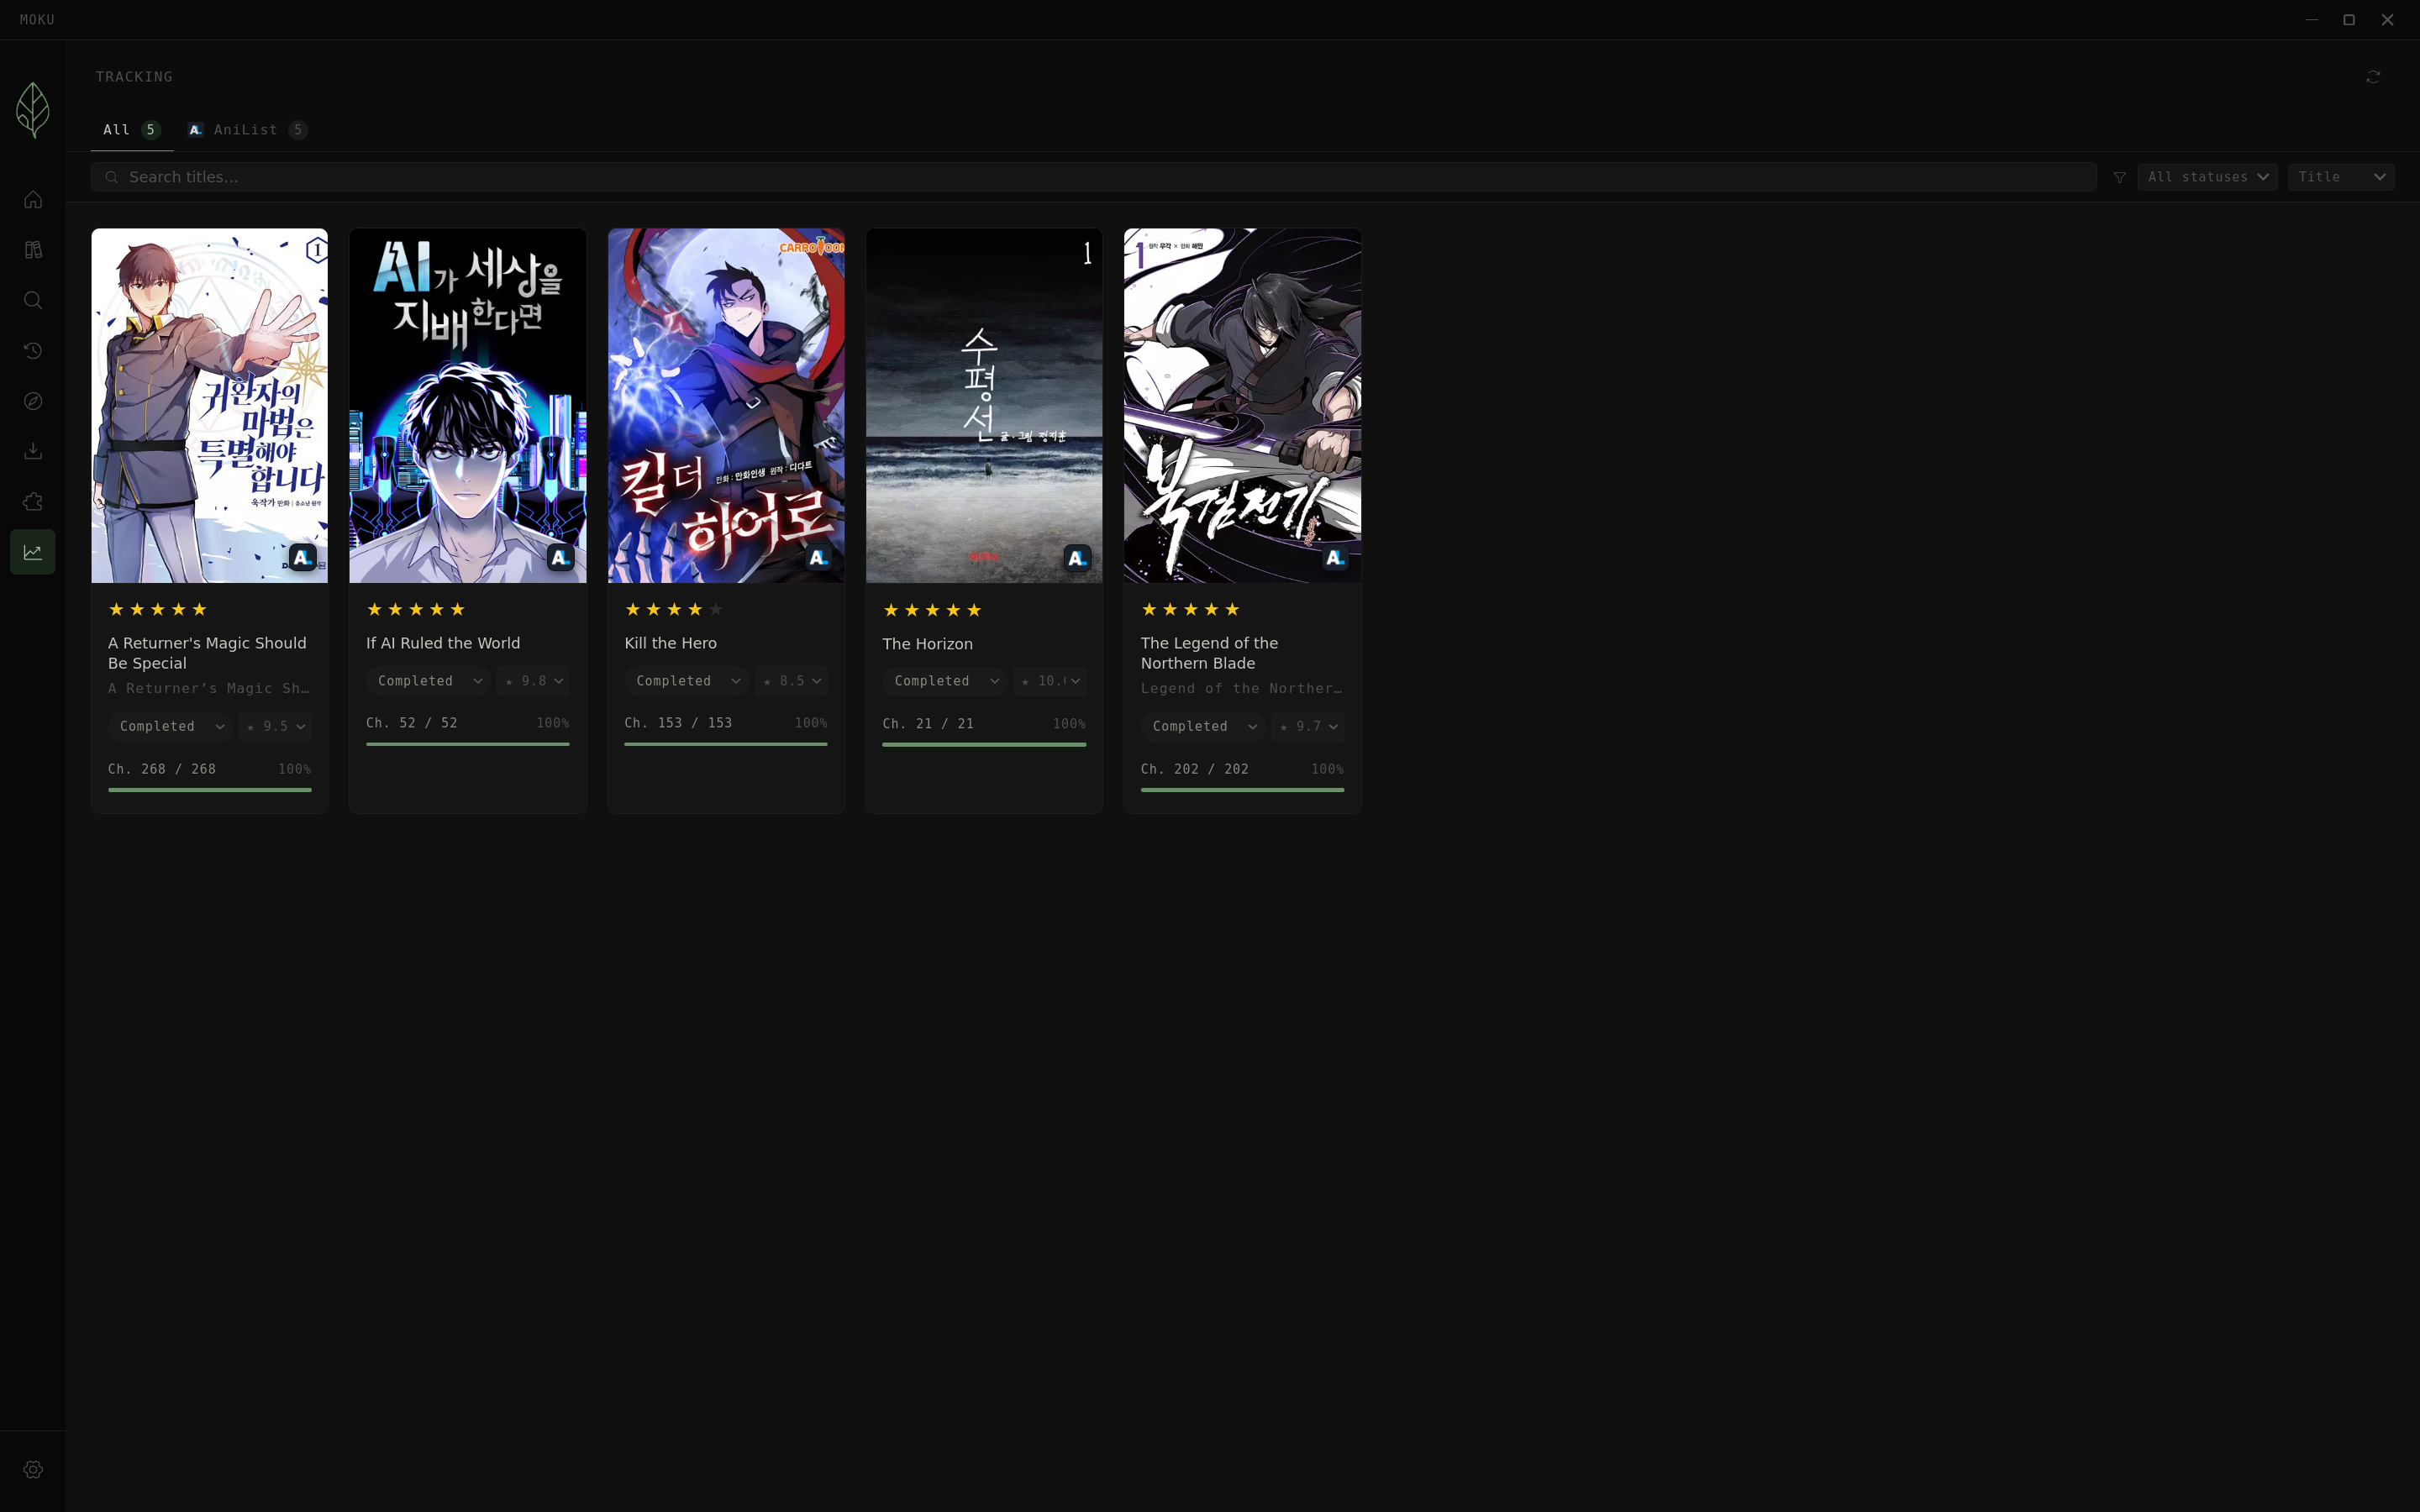Open the 8.5 score dropdown

791,681
